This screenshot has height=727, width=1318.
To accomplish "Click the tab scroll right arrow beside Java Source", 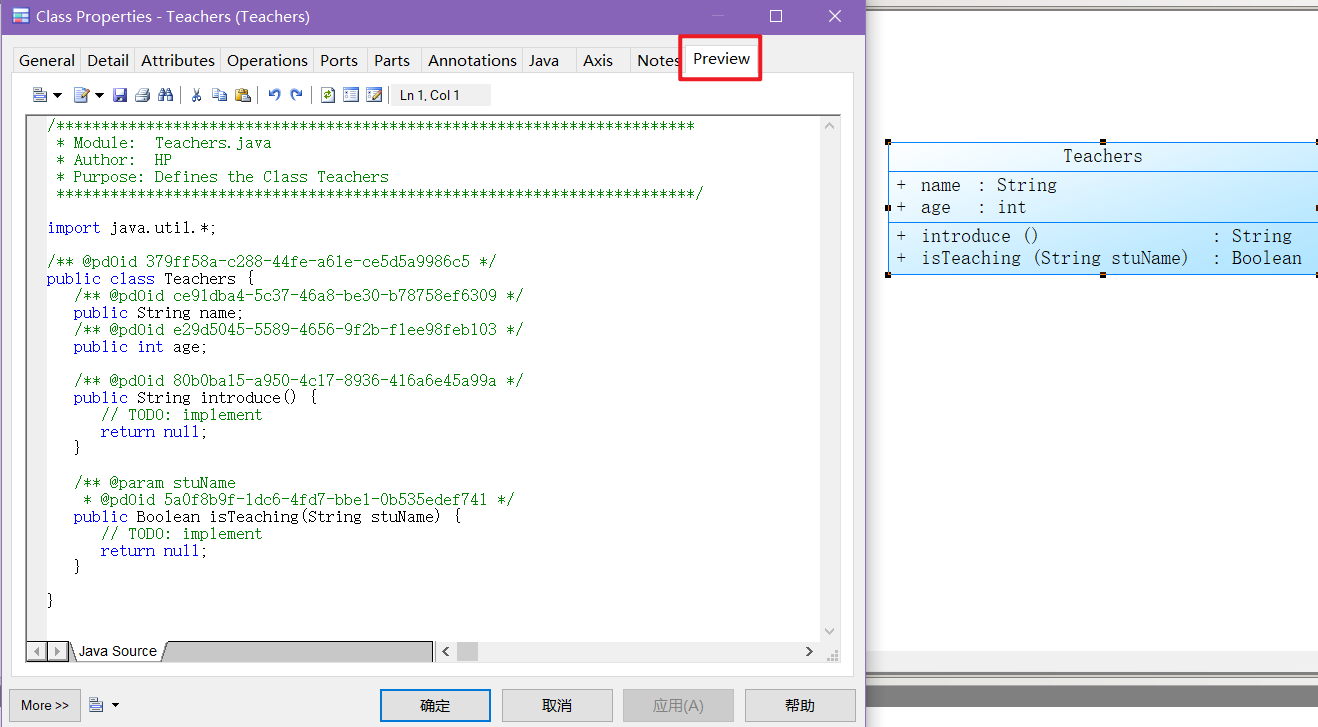I will (58, 651).
